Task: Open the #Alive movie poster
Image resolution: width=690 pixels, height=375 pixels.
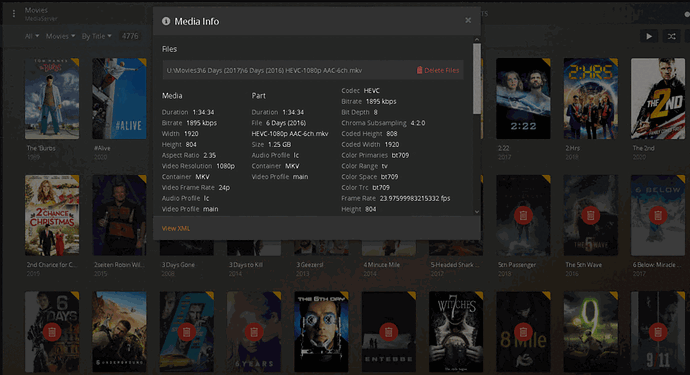Action: pyautogui.click(x=119, y=99)
